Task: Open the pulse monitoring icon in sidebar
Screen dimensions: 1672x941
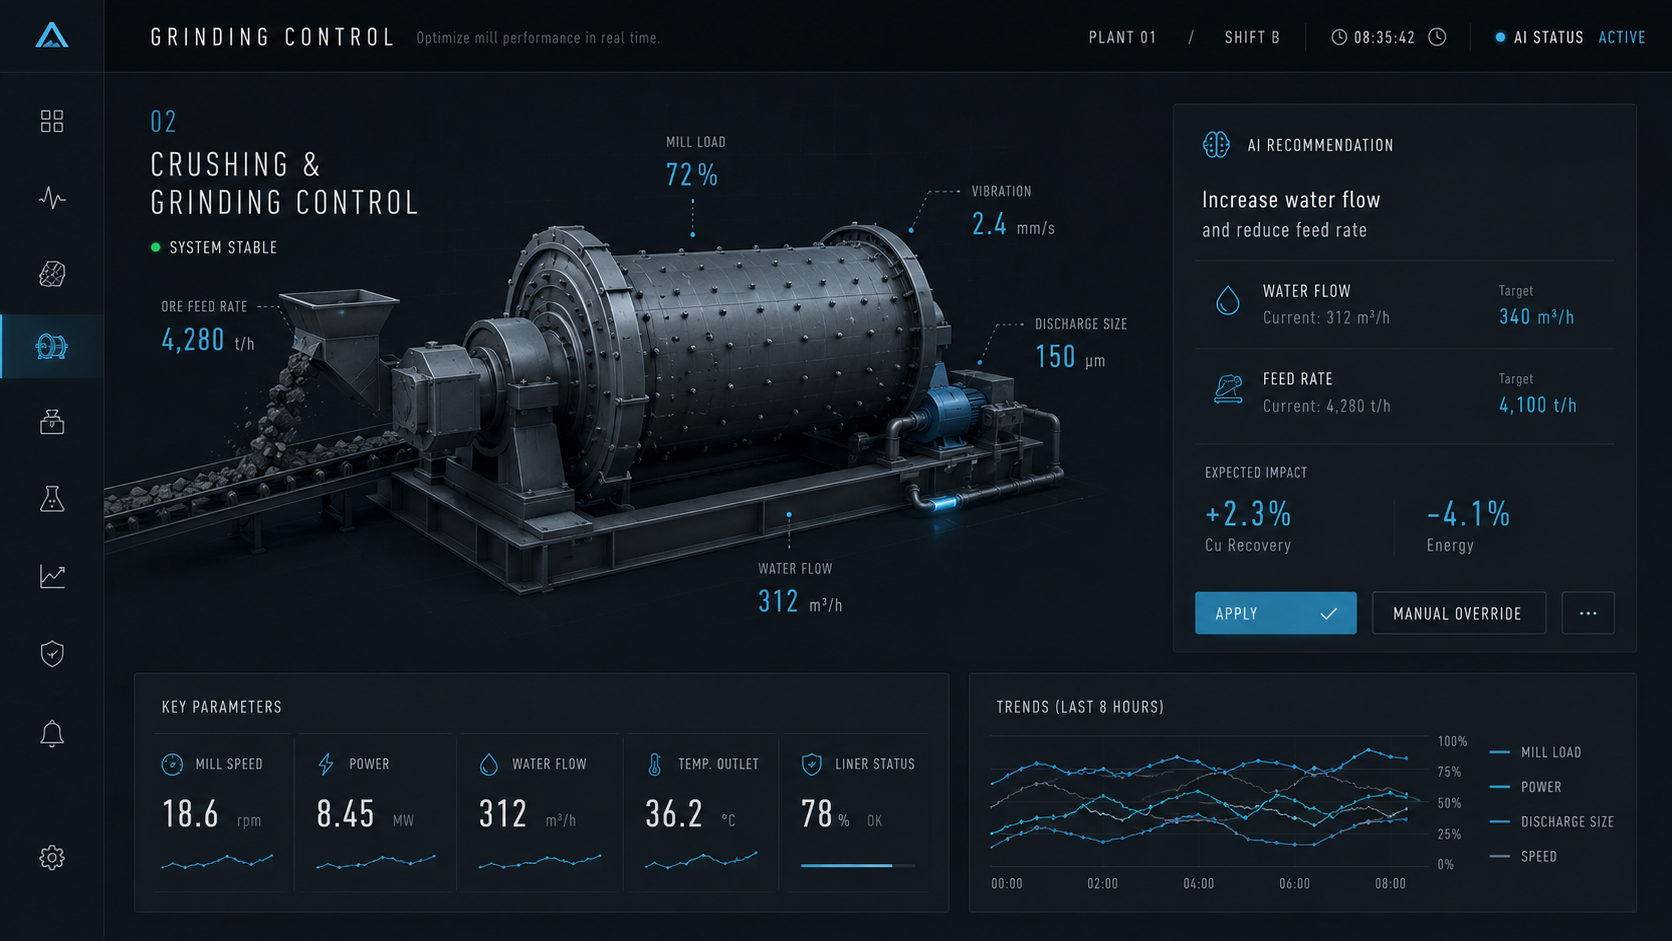Action: [x=52, y=197]
